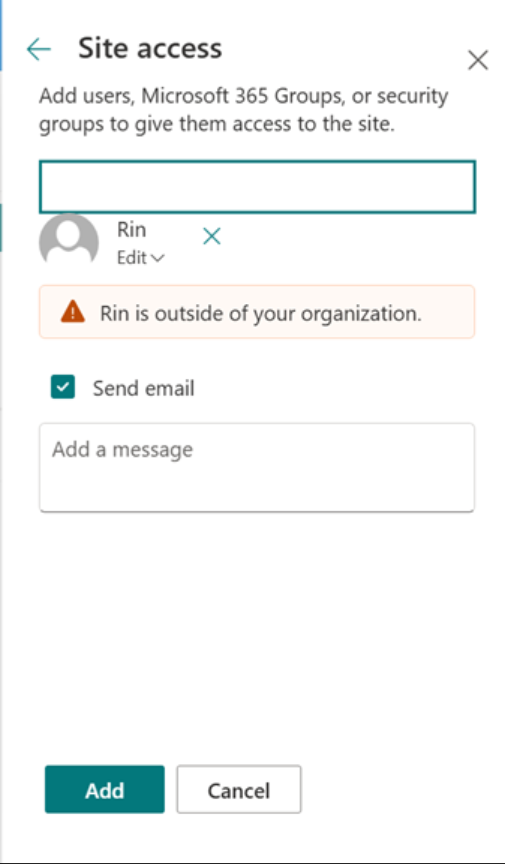The width and height of the screenshot is (505, 864).
Task: Select the name Rin in the list
Action: 131,229
